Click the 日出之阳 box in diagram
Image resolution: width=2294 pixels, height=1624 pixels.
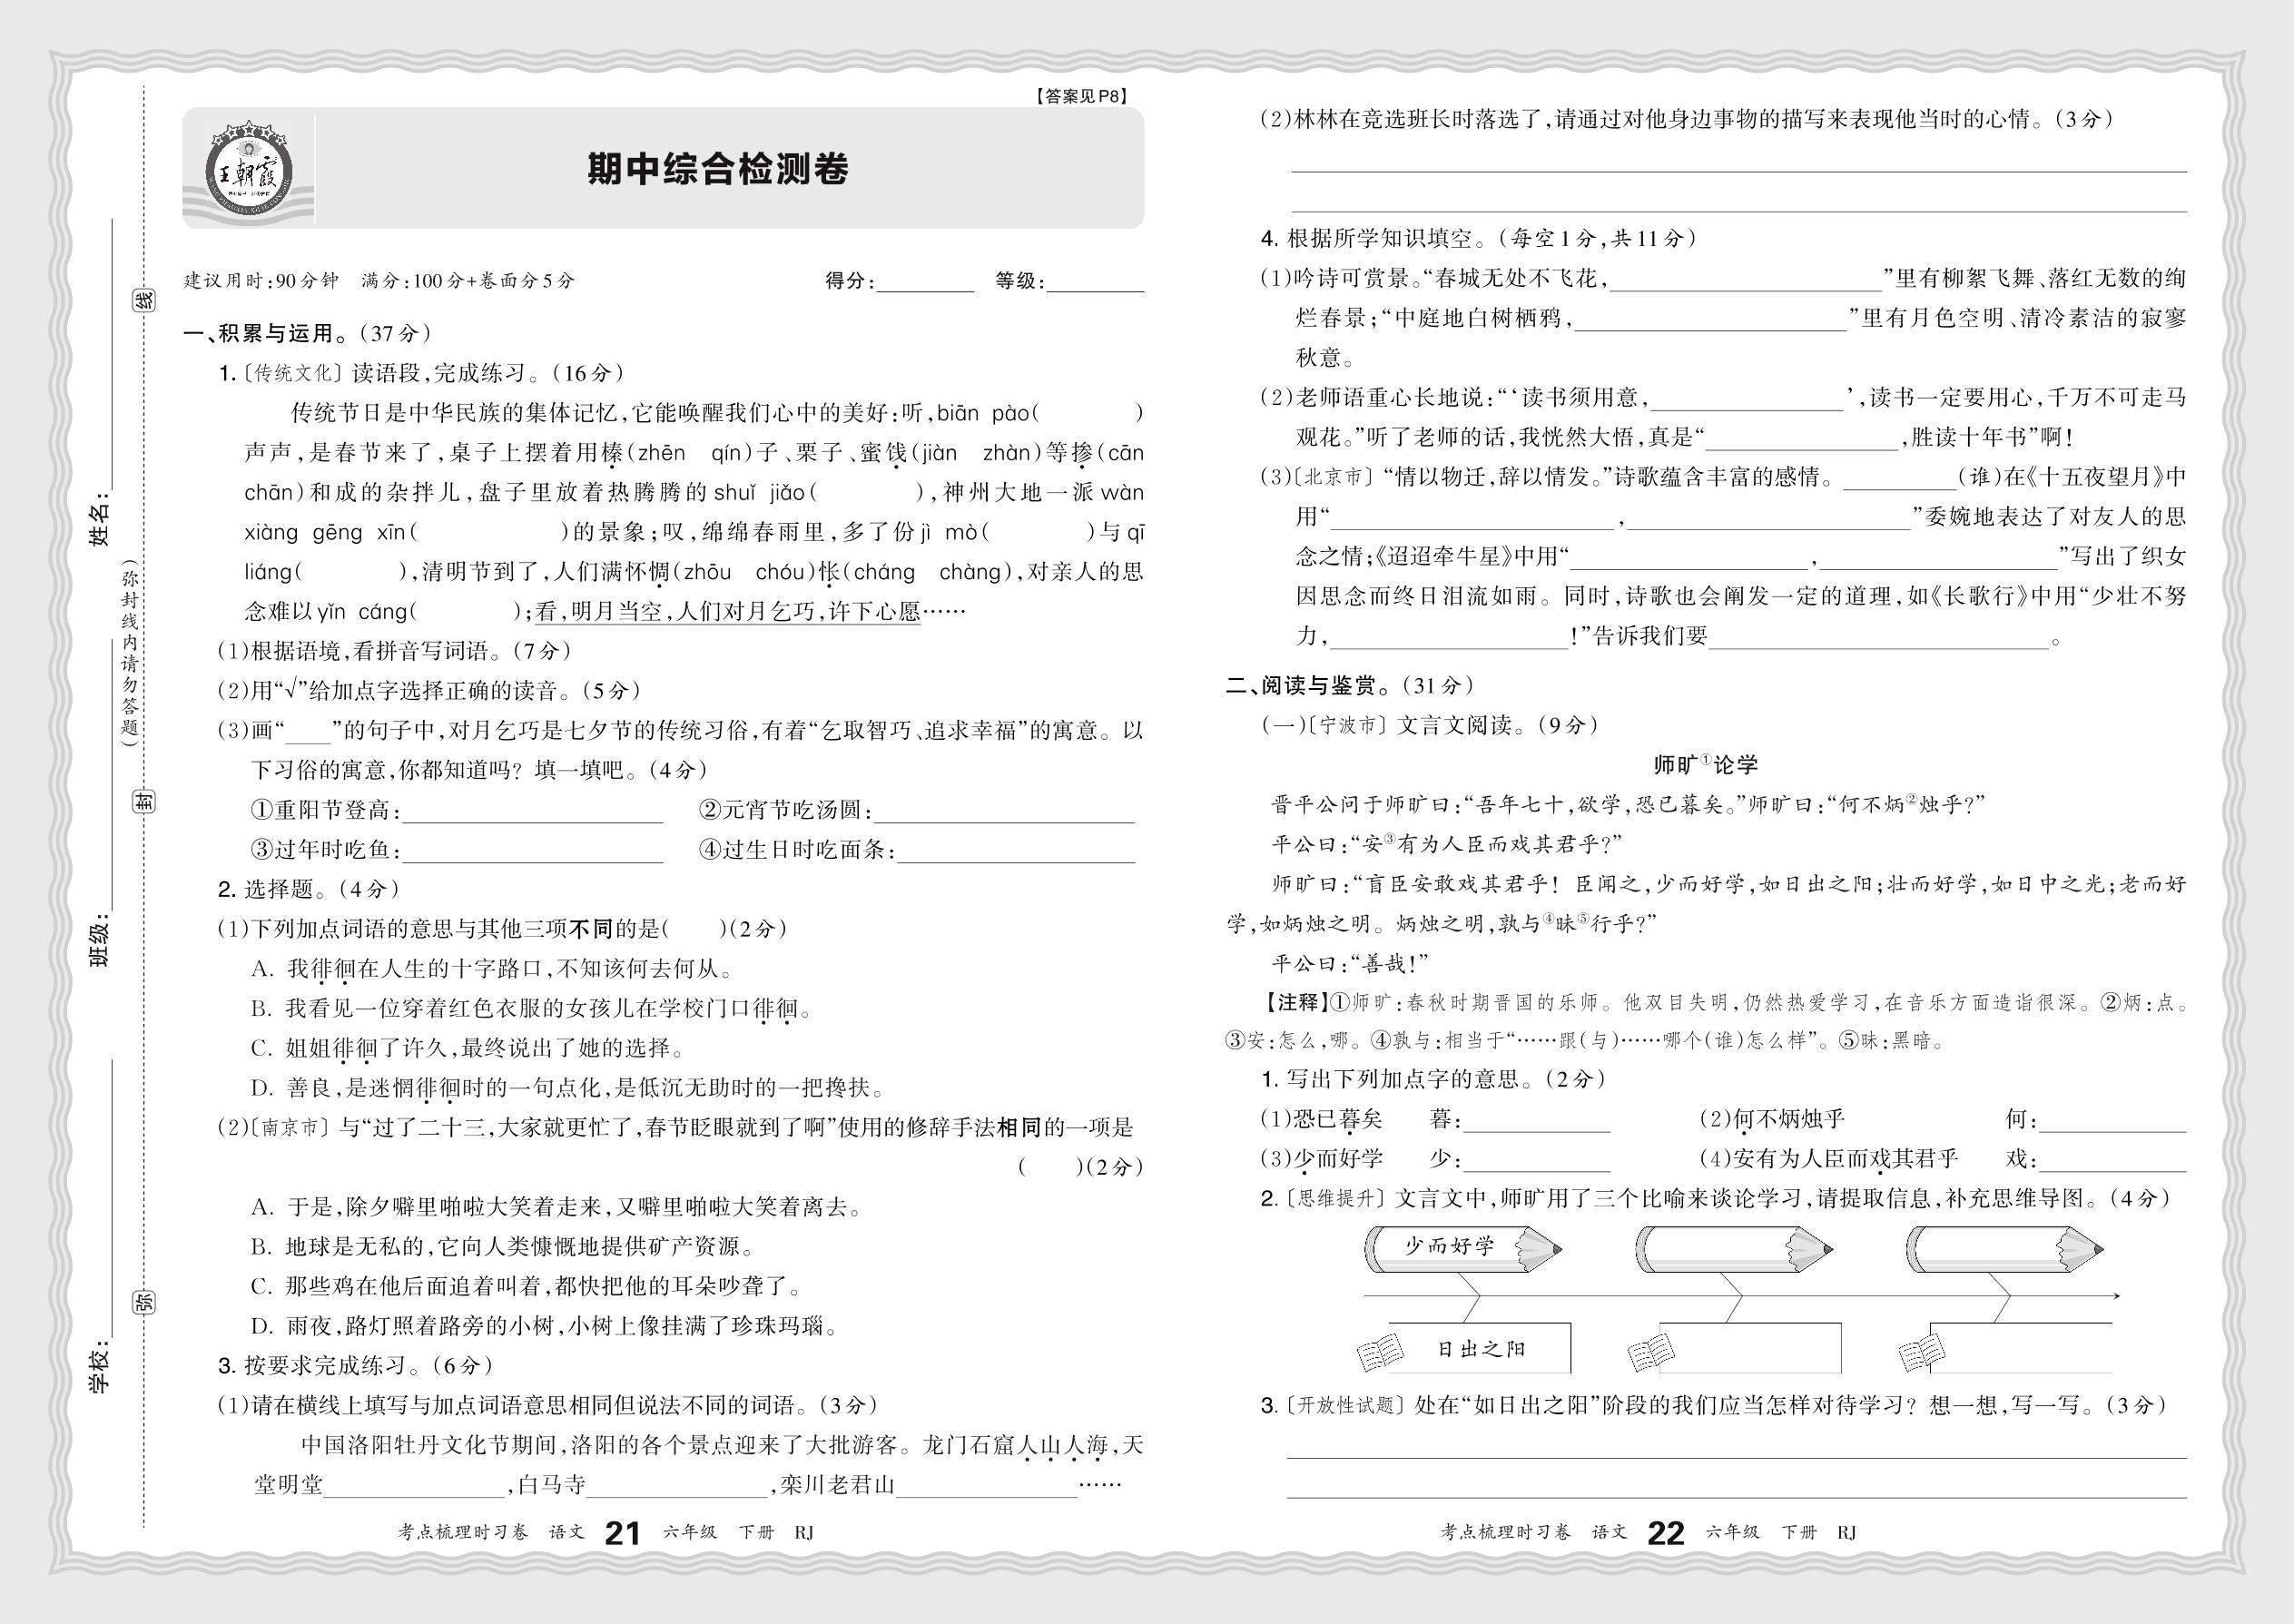pos(1481,1349)
